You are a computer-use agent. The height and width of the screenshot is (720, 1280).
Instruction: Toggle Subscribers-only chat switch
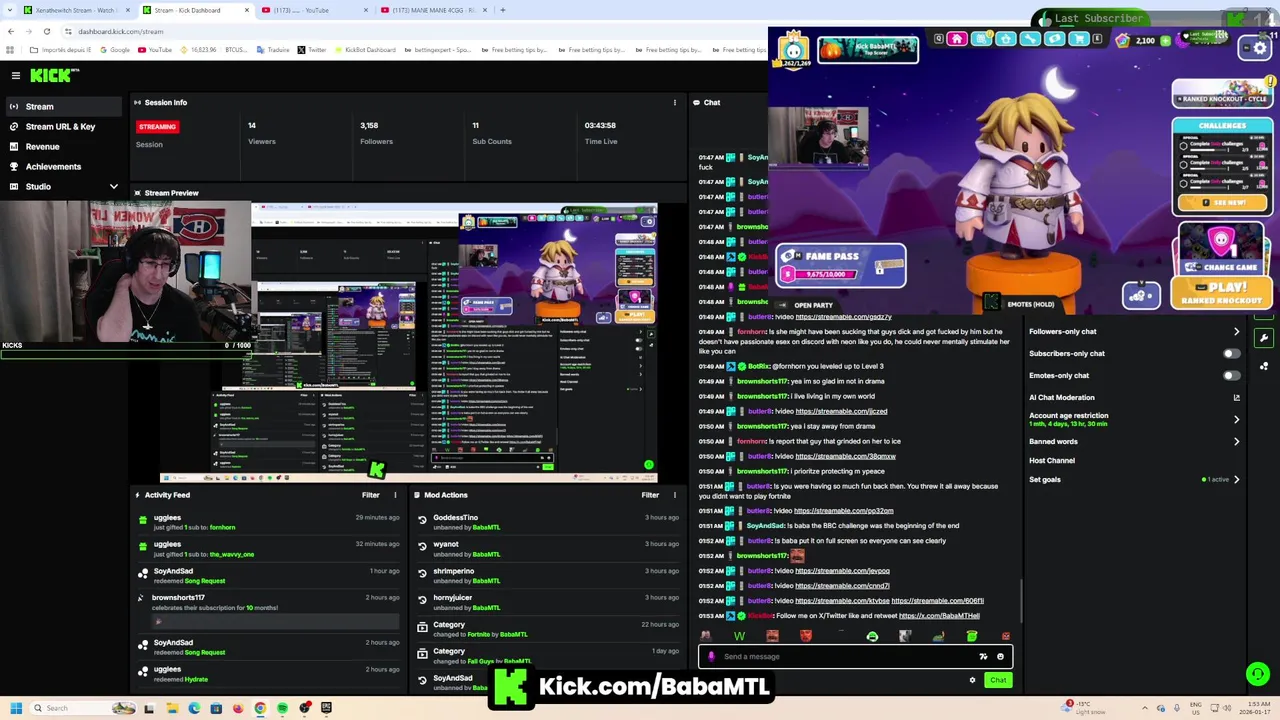(x=1231, y=354)
